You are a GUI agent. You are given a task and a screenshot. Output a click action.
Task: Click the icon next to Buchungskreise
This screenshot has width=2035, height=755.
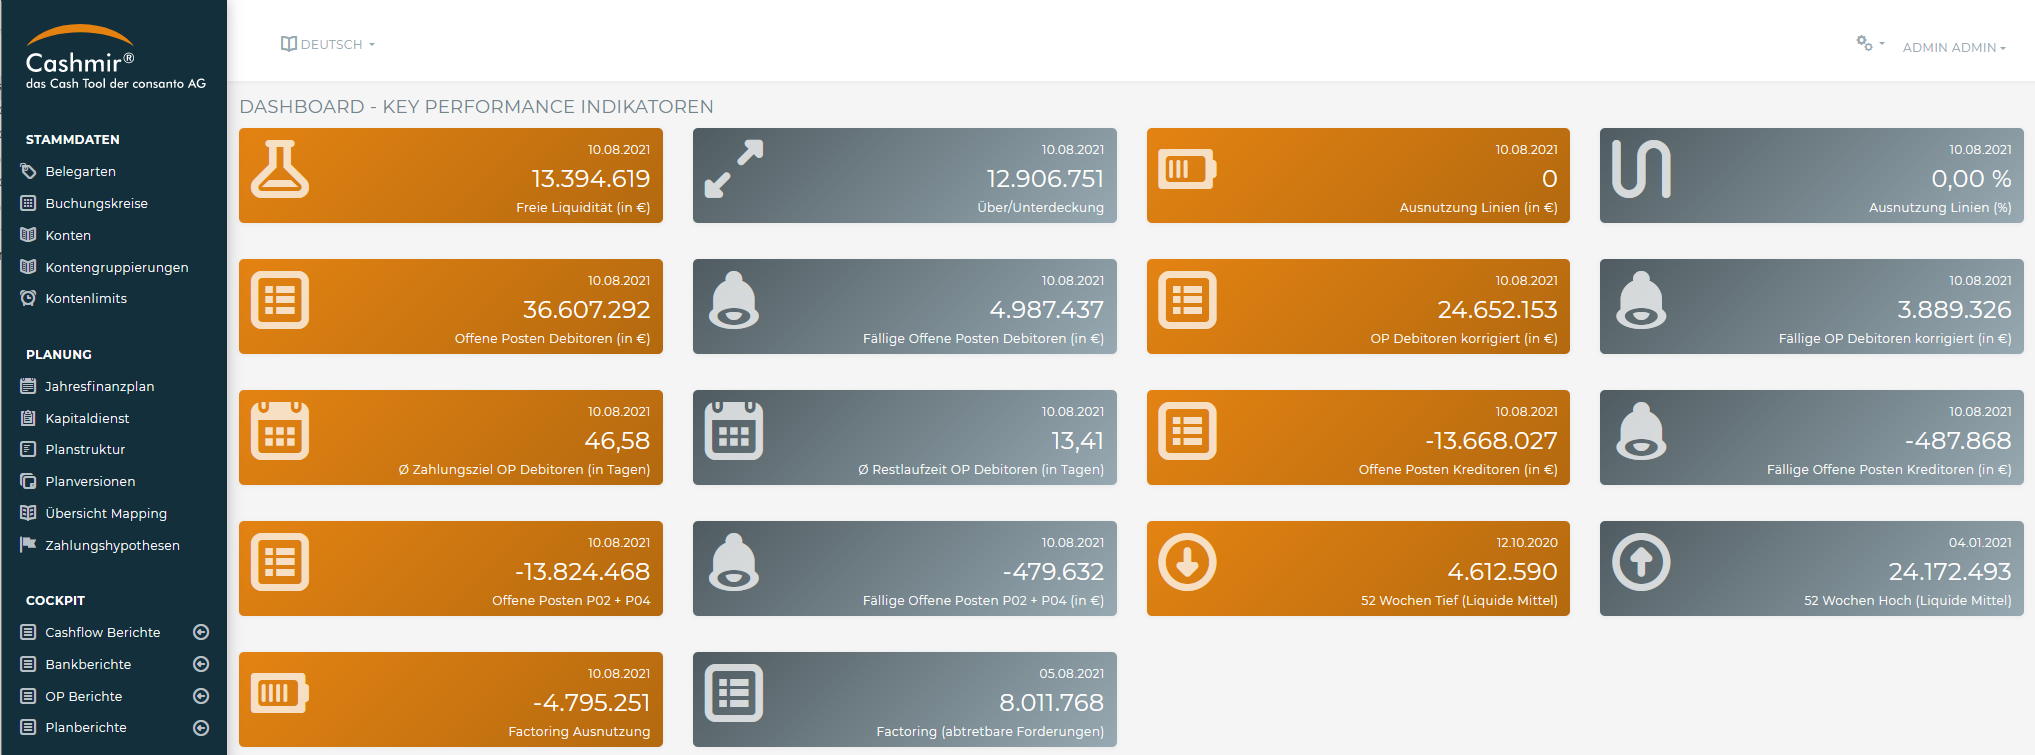coord(28,203)
